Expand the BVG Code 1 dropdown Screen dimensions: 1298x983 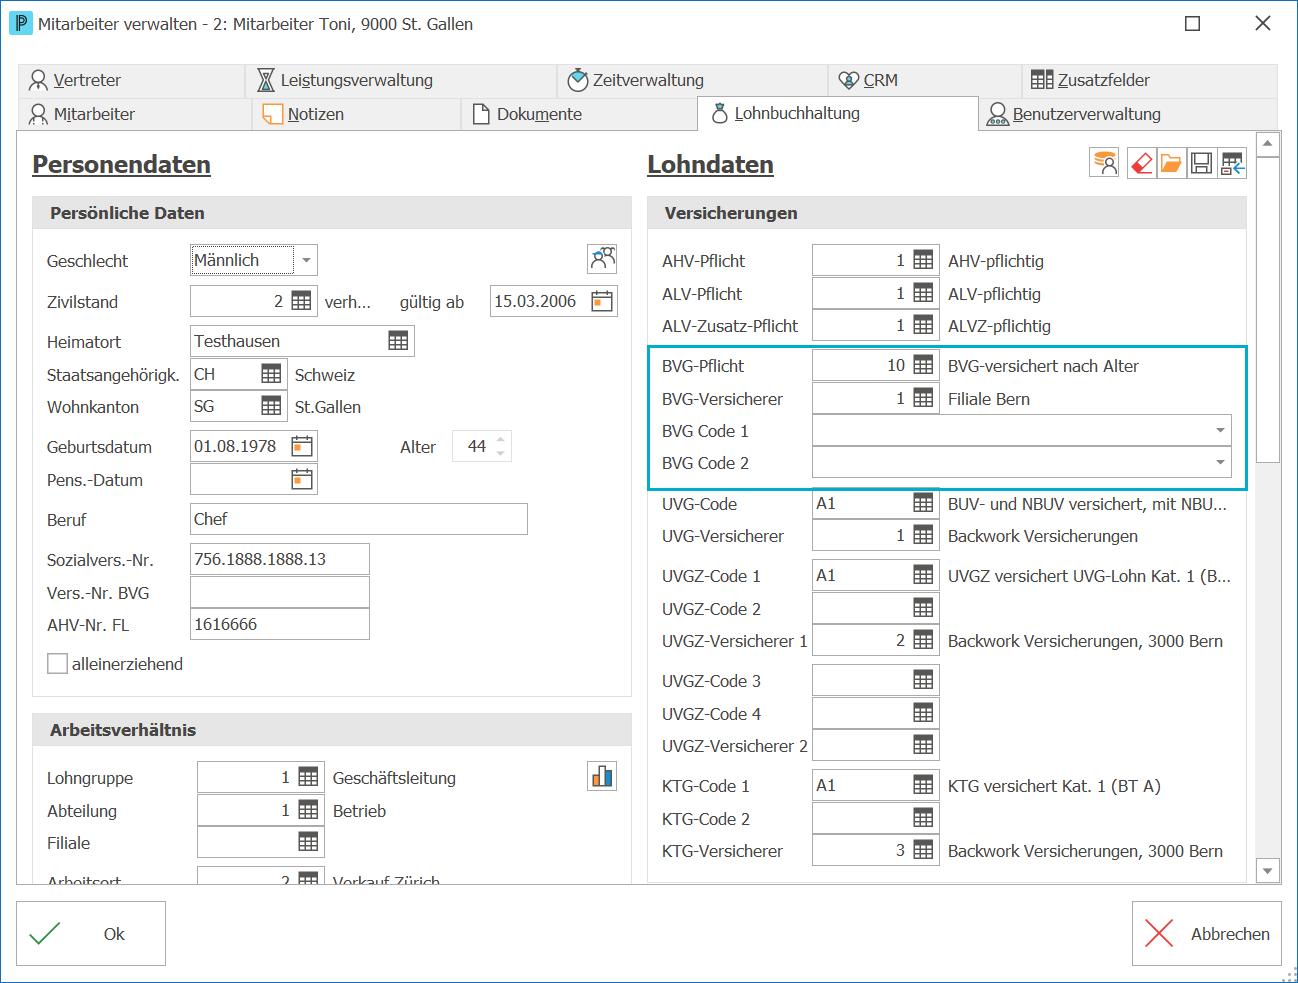1220,431
